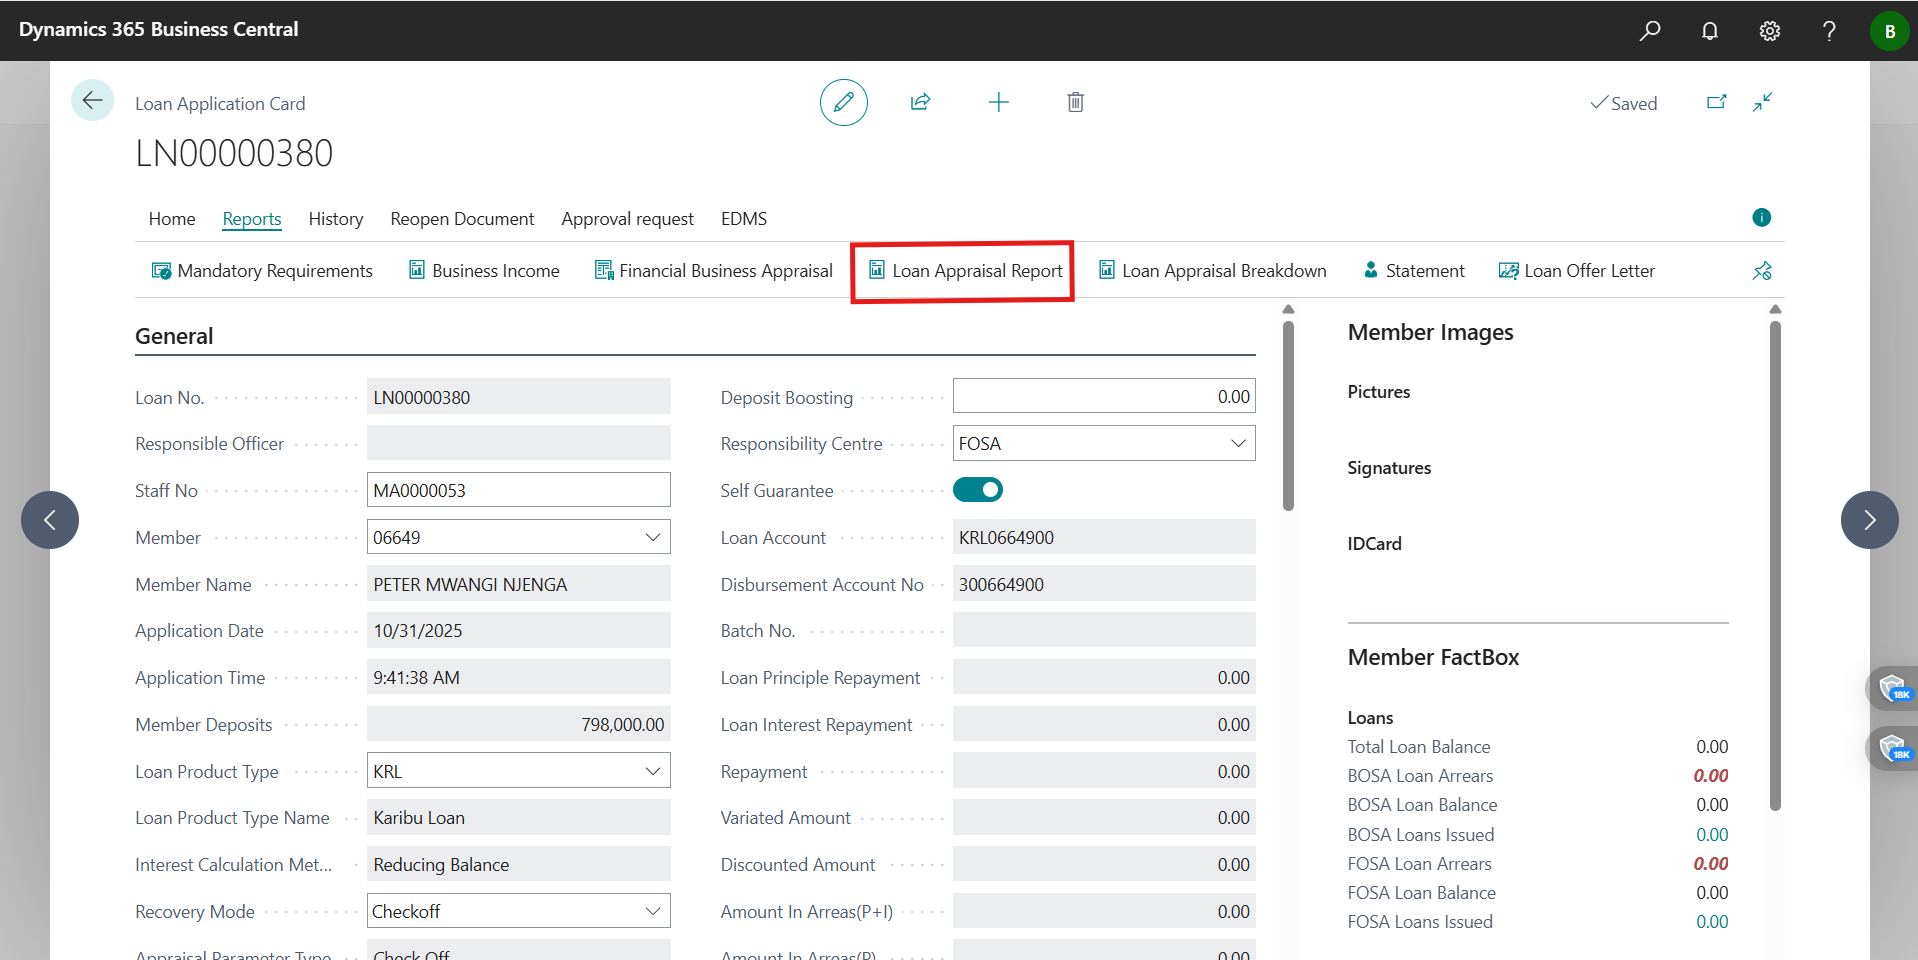1918x960 pixels.
Task: Open the Loan Appraisal Breakdown report
Action: (x=1211, y=270)
